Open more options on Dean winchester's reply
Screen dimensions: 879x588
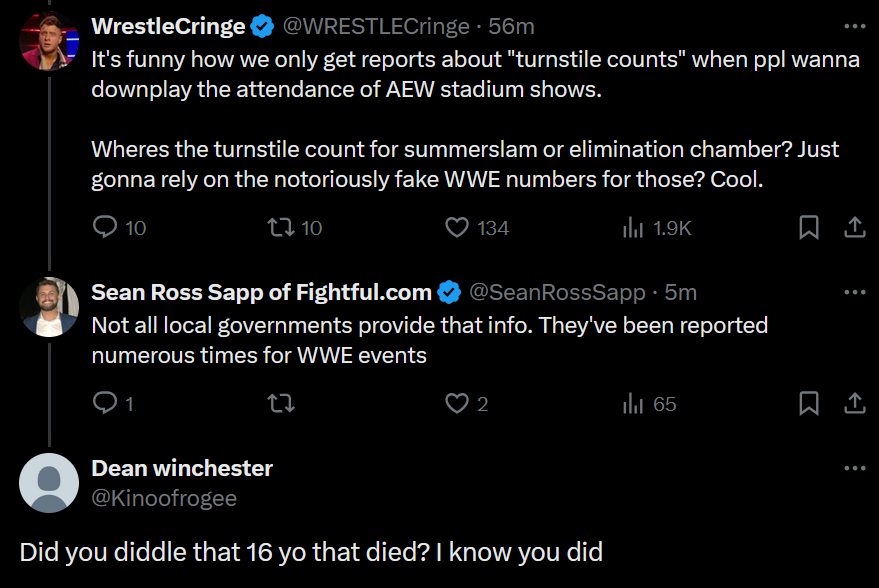click(x=855, y=468)
